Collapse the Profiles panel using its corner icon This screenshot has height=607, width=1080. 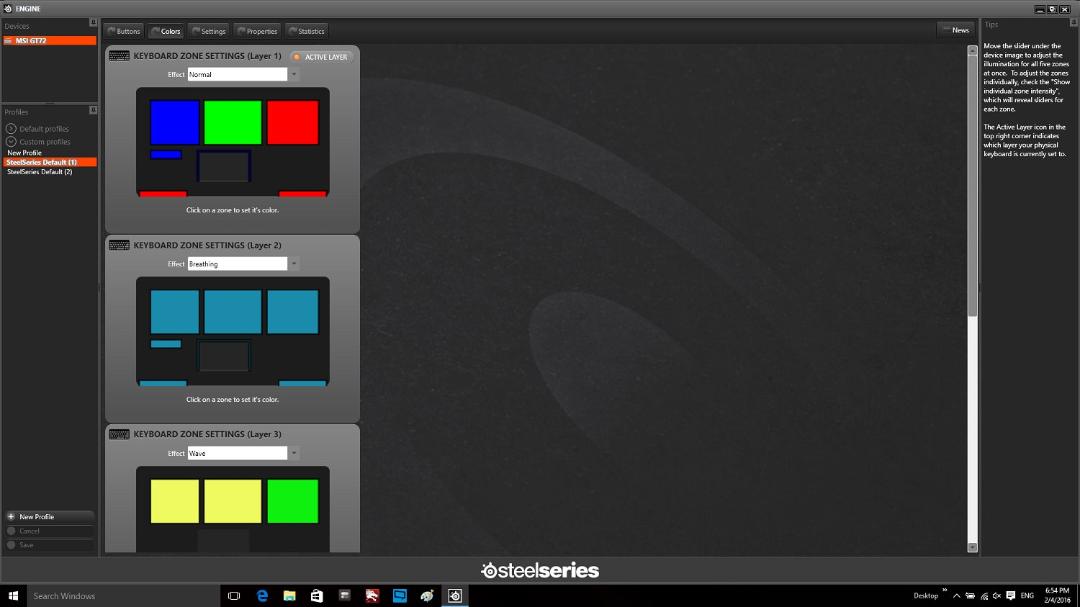coord(93,110)
